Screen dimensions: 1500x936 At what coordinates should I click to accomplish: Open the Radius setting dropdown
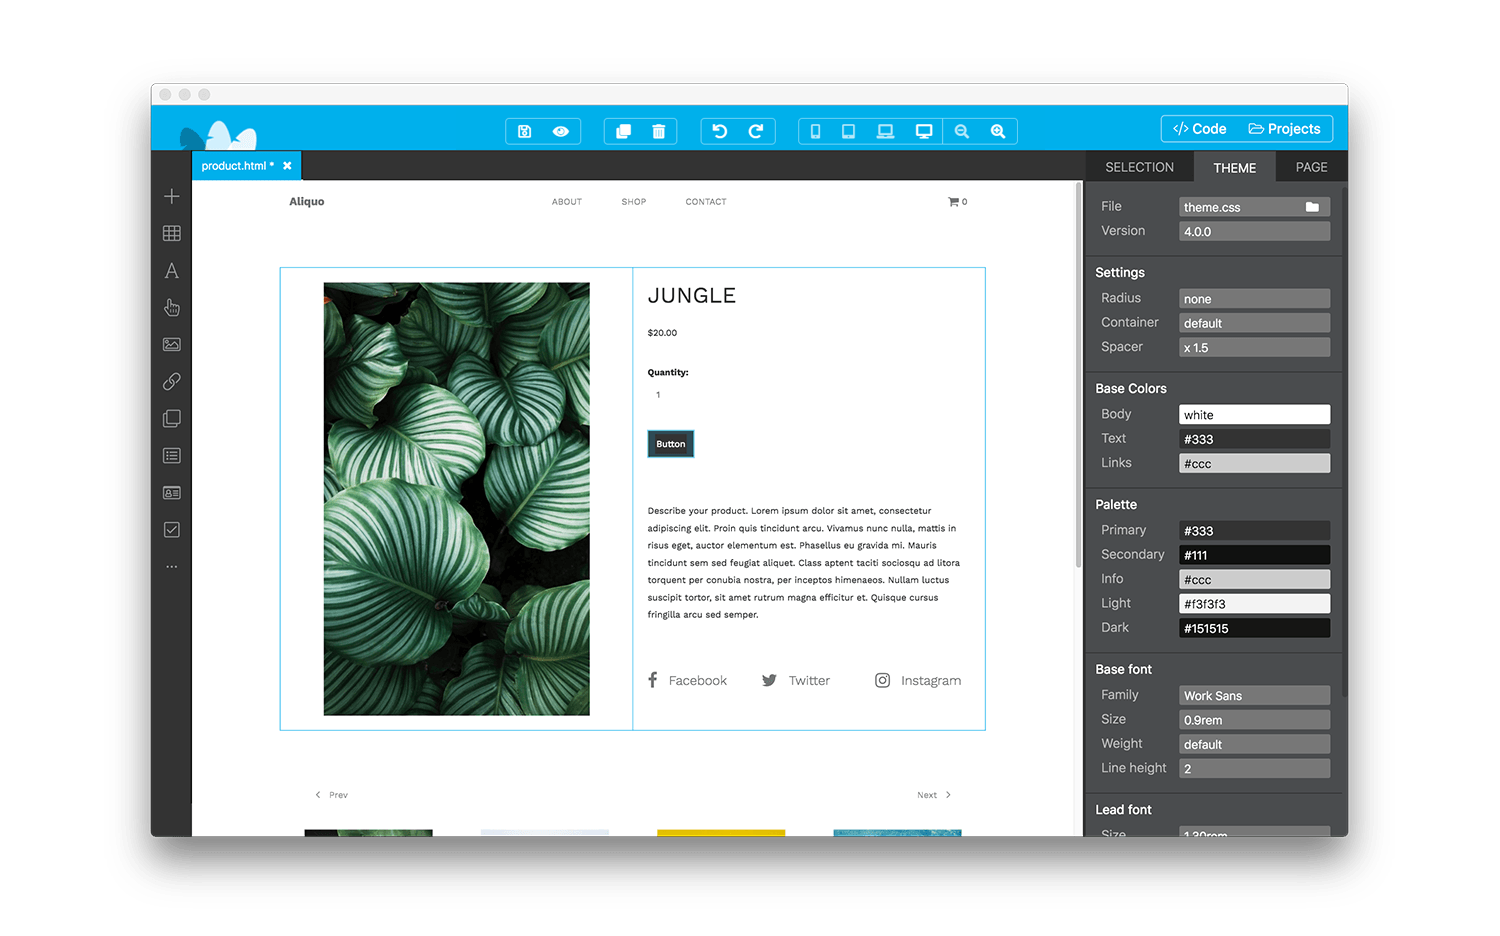tap(1254, 298)
